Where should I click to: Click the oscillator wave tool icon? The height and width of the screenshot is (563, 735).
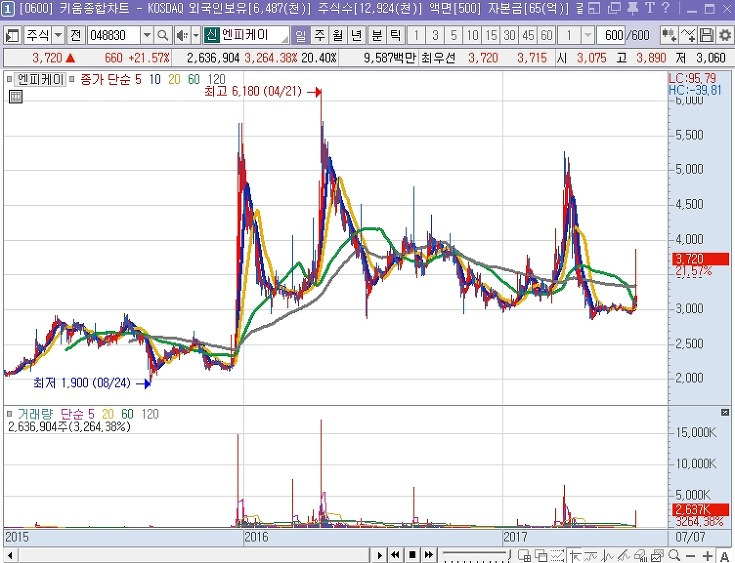[x=608, y=555]
